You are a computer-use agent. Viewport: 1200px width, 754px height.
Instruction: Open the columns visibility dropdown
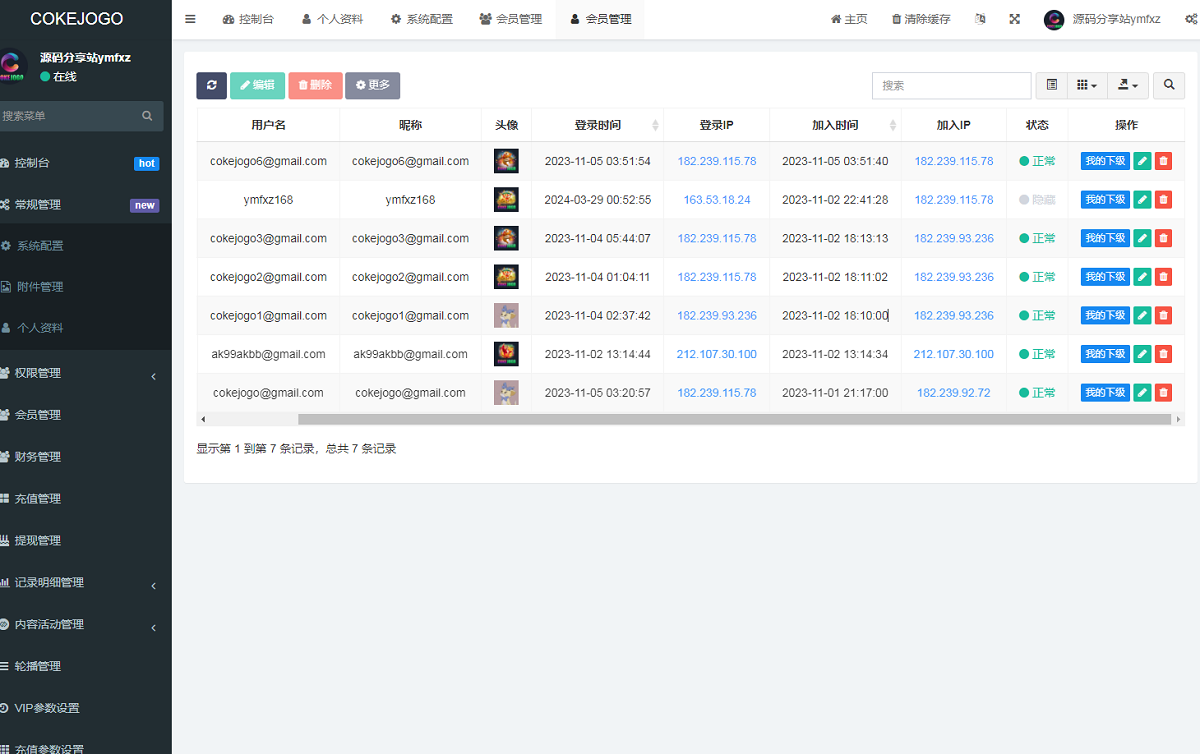click(1087, 86)
